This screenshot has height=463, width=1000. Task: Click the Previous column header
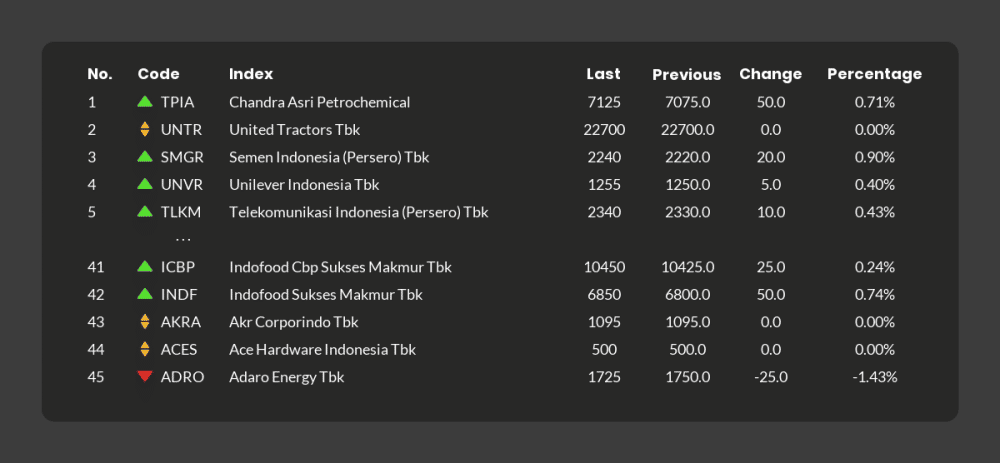[x=686, y=75]
